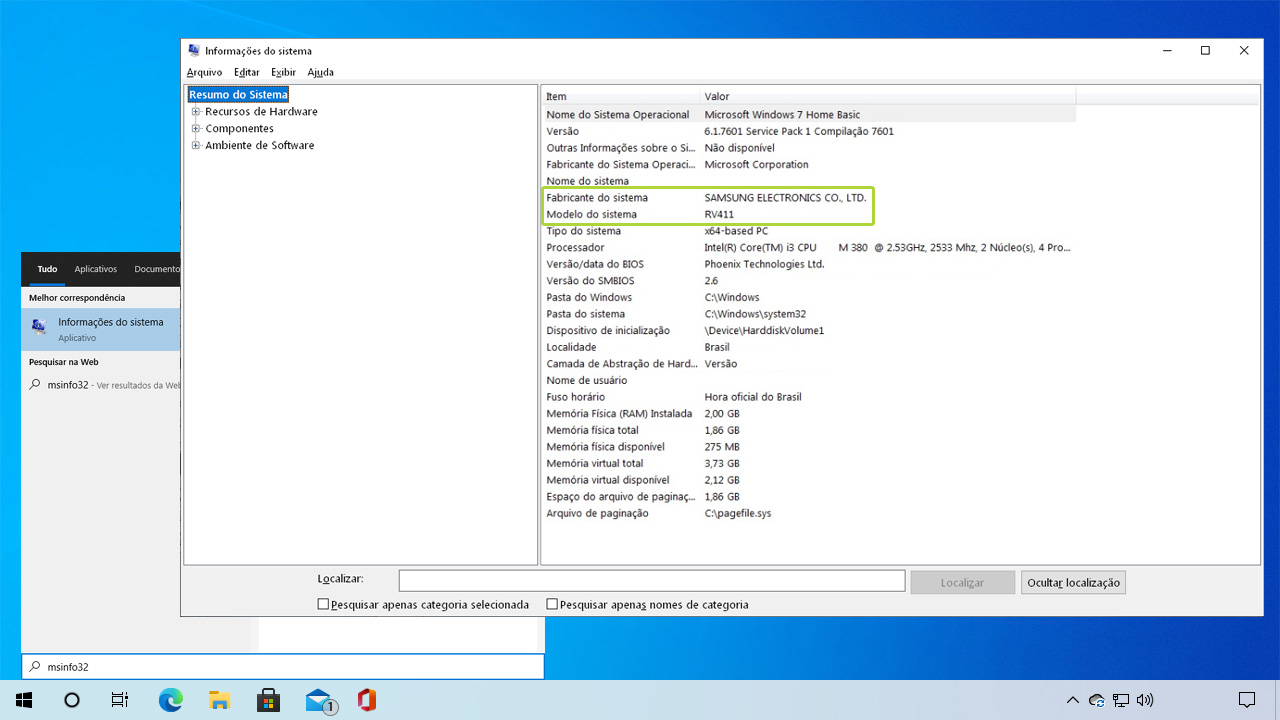Select 'Tipo do sistema' row

point(808,231)
